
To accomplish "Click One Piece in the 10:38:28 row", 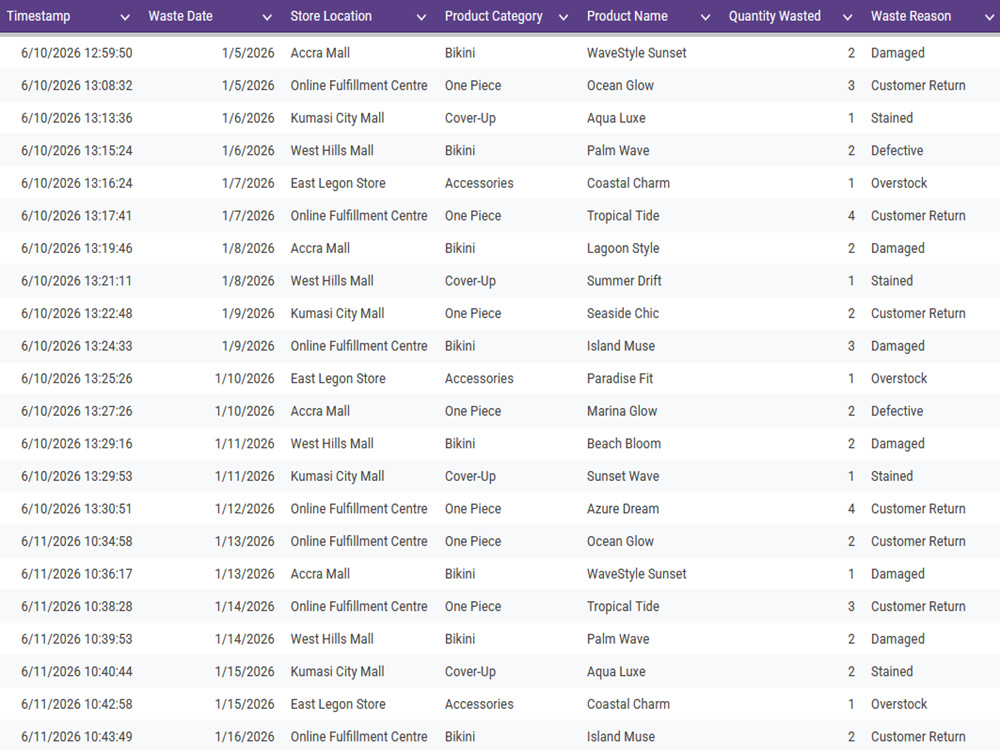I will click(473, 606).
